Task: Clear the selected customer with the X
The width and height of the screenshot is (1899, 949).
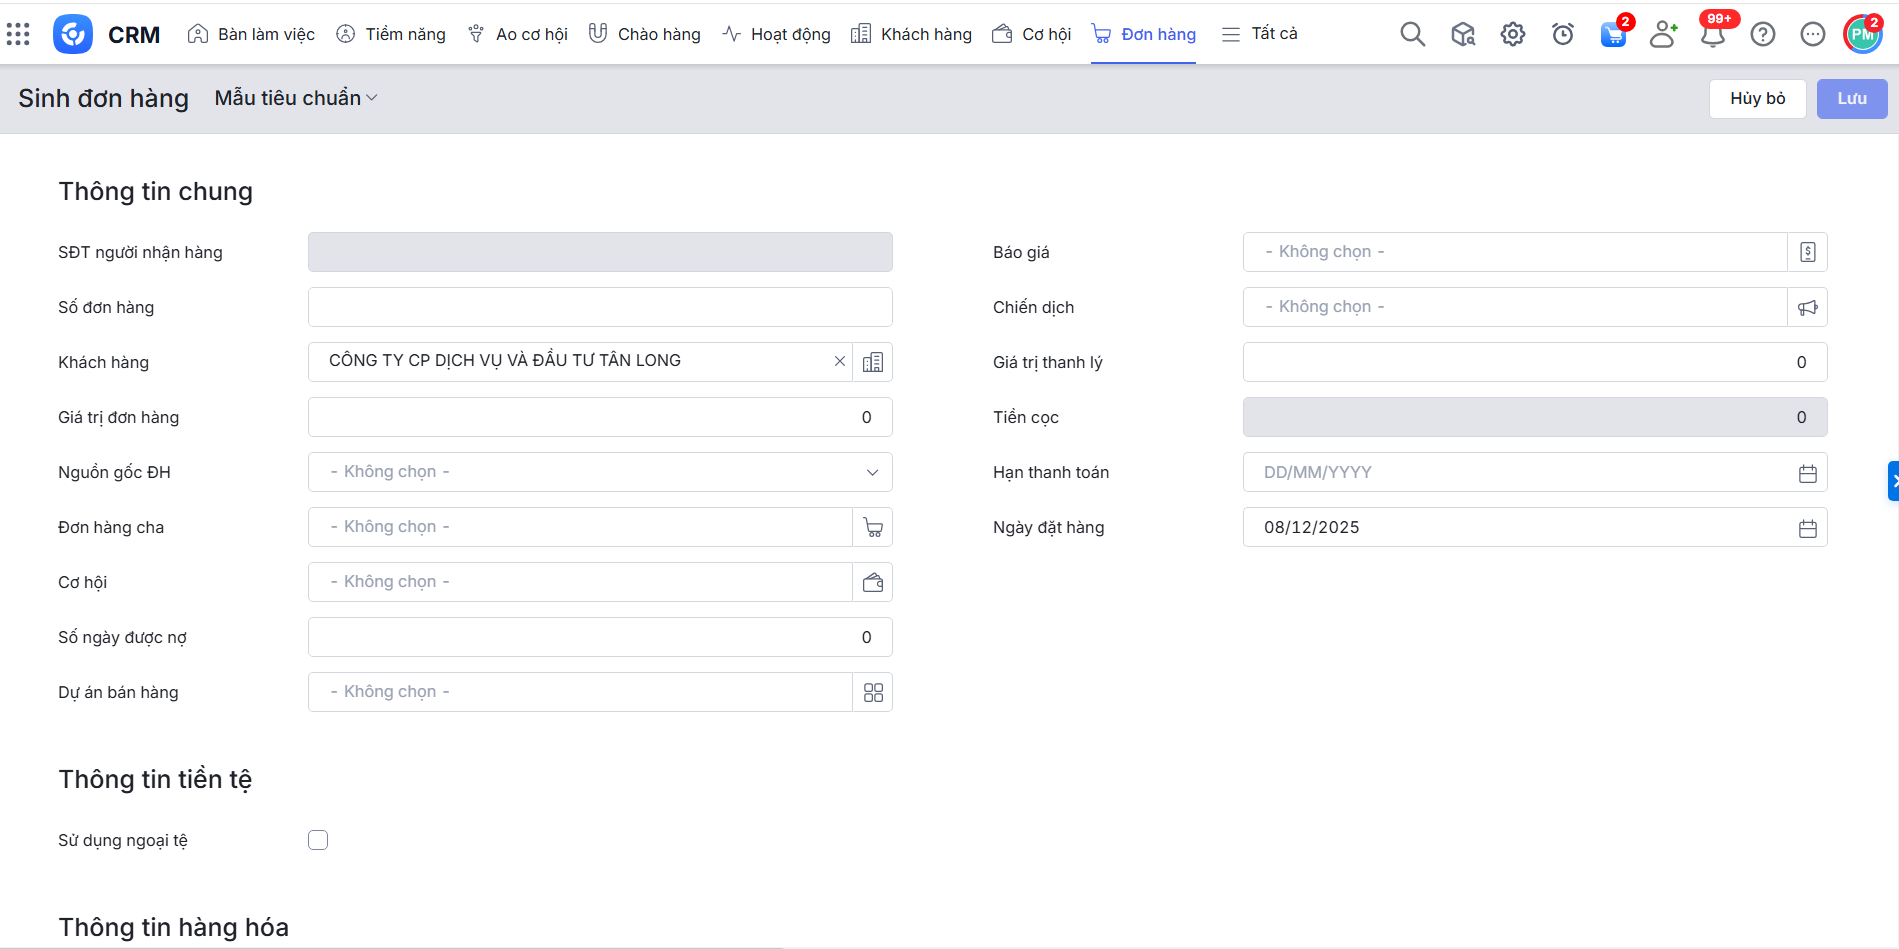Action: pyautogui.click(x=839, y=361)
